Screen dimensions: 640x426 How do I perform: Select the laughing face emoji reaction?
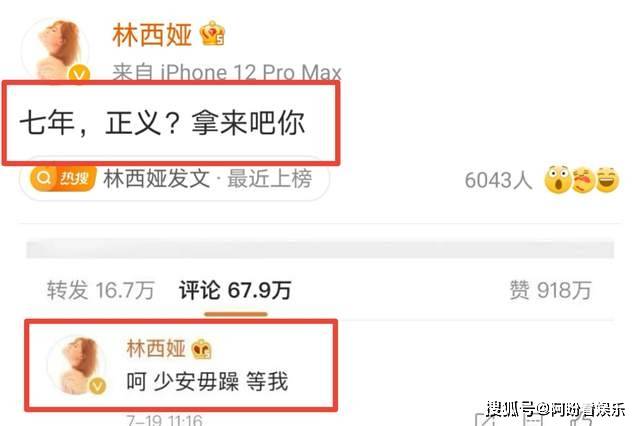pos(607,180)
